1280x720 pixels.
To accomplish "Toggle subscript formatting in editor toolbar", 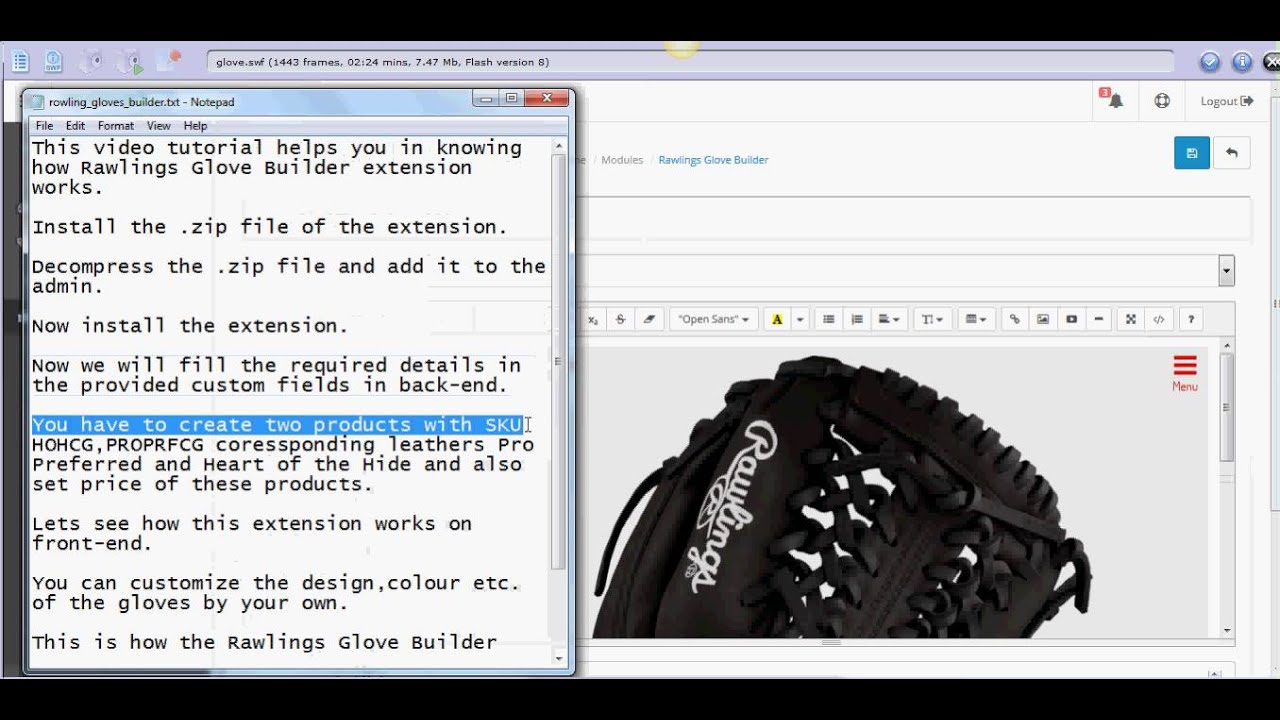I will 592,319.
